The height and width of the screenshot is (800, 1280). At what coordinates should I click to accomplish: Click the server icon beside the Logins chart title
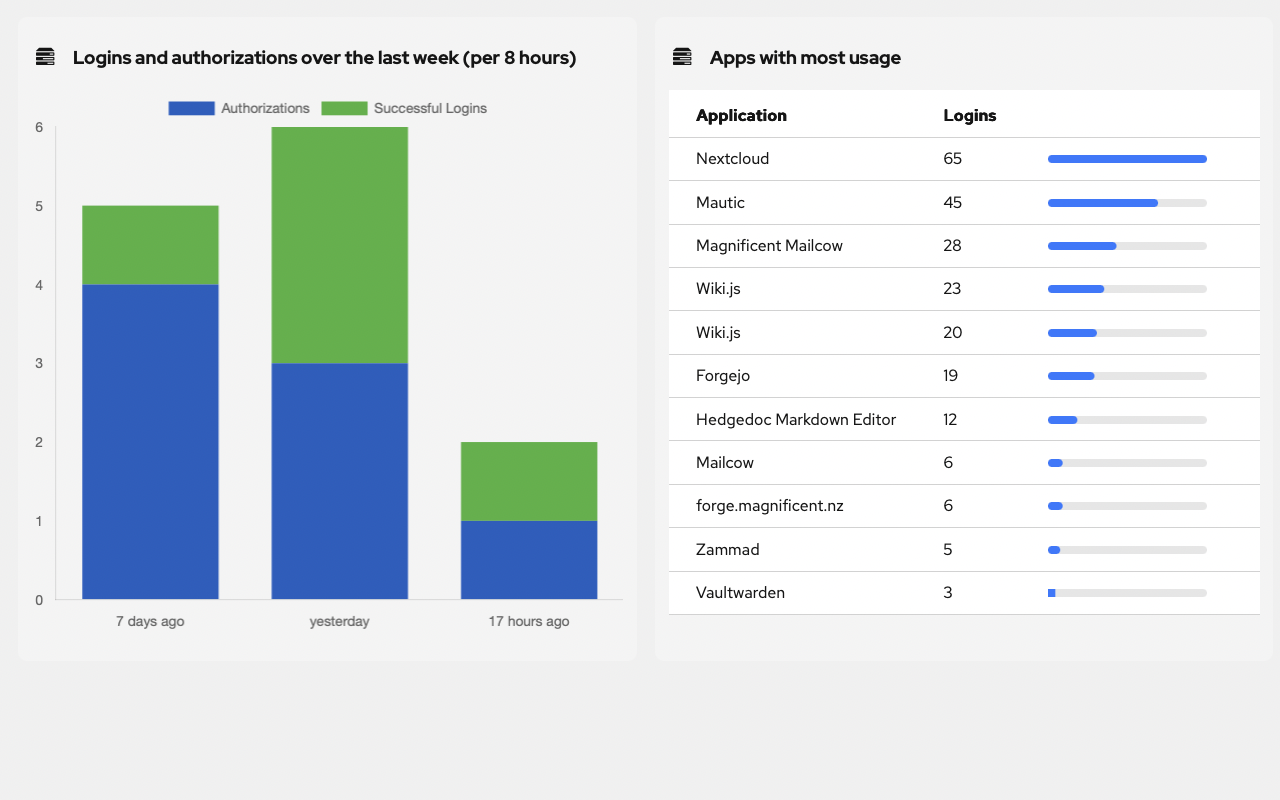pos(45,57)
